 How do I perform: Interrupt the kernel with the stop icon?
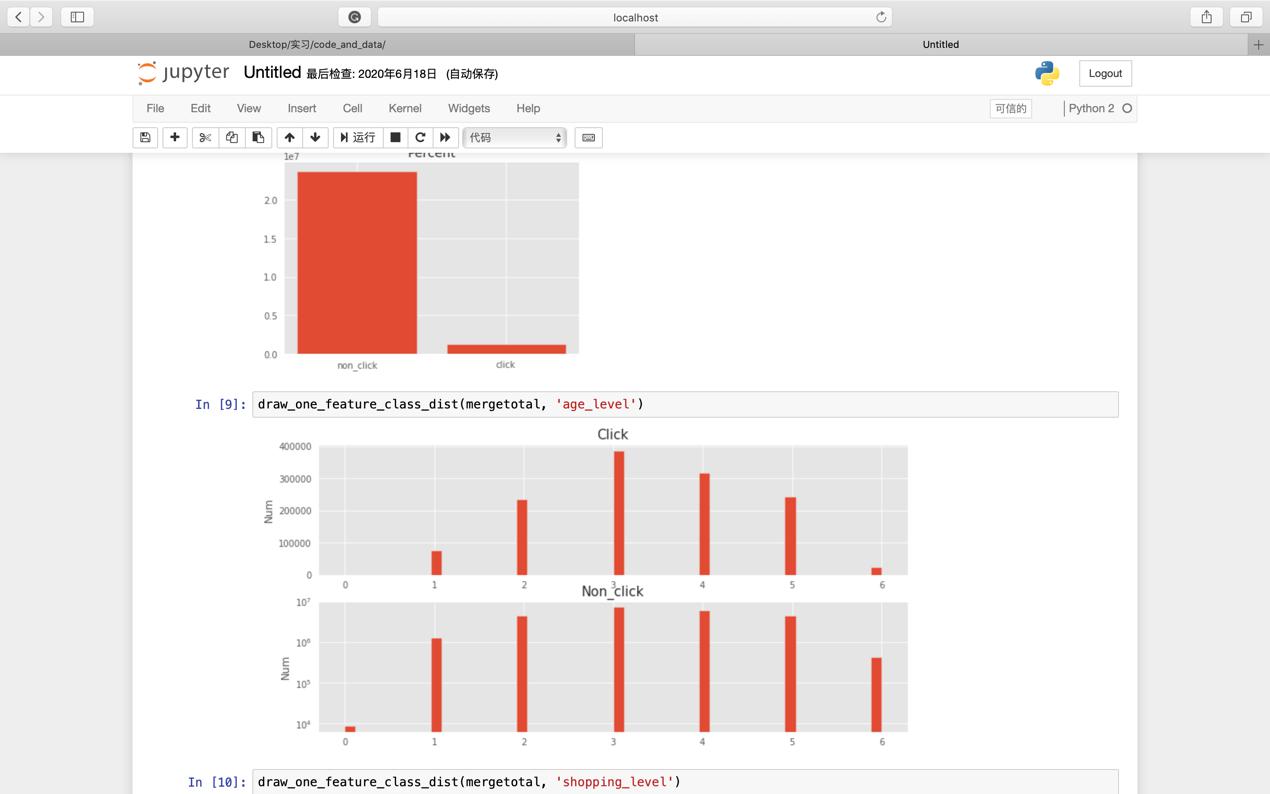tap(395, 137)
